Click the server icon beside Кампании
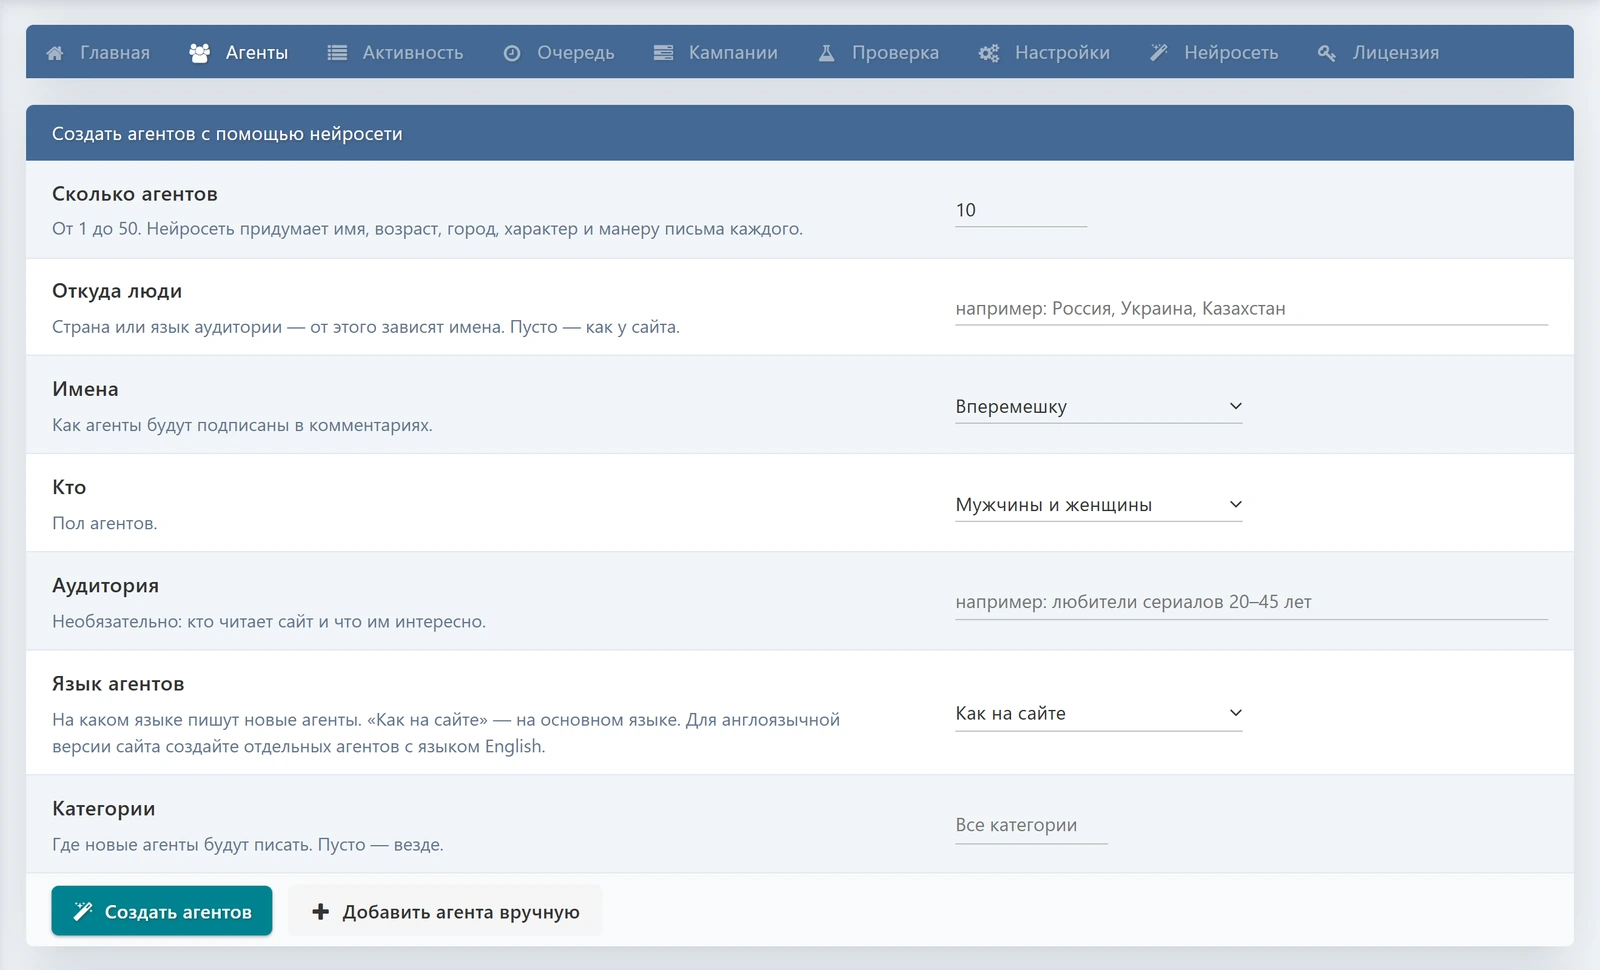Screen dimensions: 1600x970 (663, 53)
